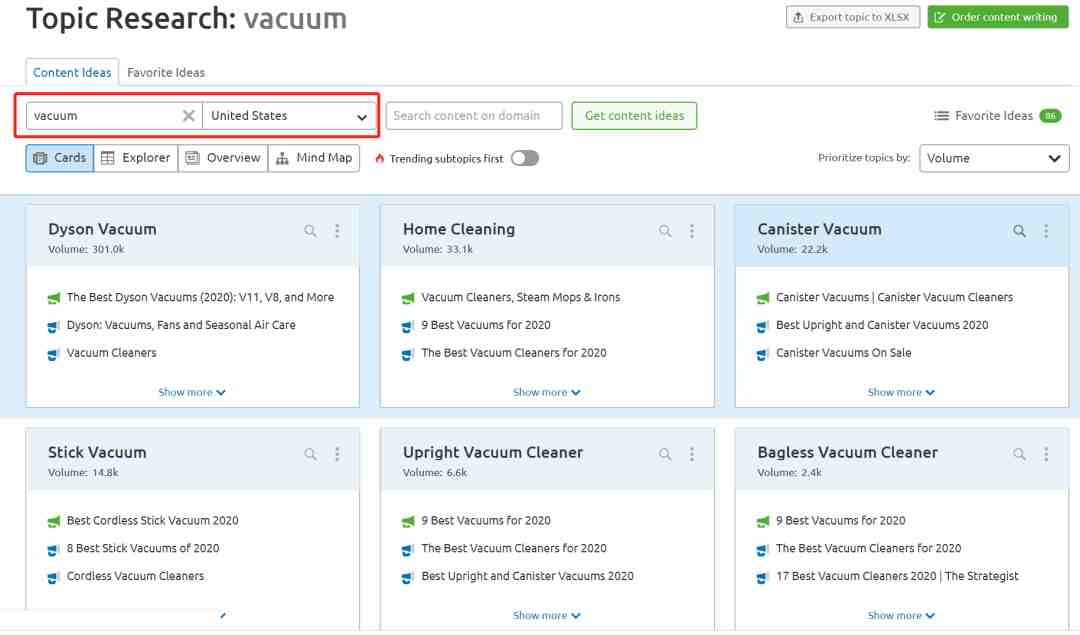Click Export topic to XLSX button
The height and width of the screenshot is (635, 1080).
[x=853, y=17]
